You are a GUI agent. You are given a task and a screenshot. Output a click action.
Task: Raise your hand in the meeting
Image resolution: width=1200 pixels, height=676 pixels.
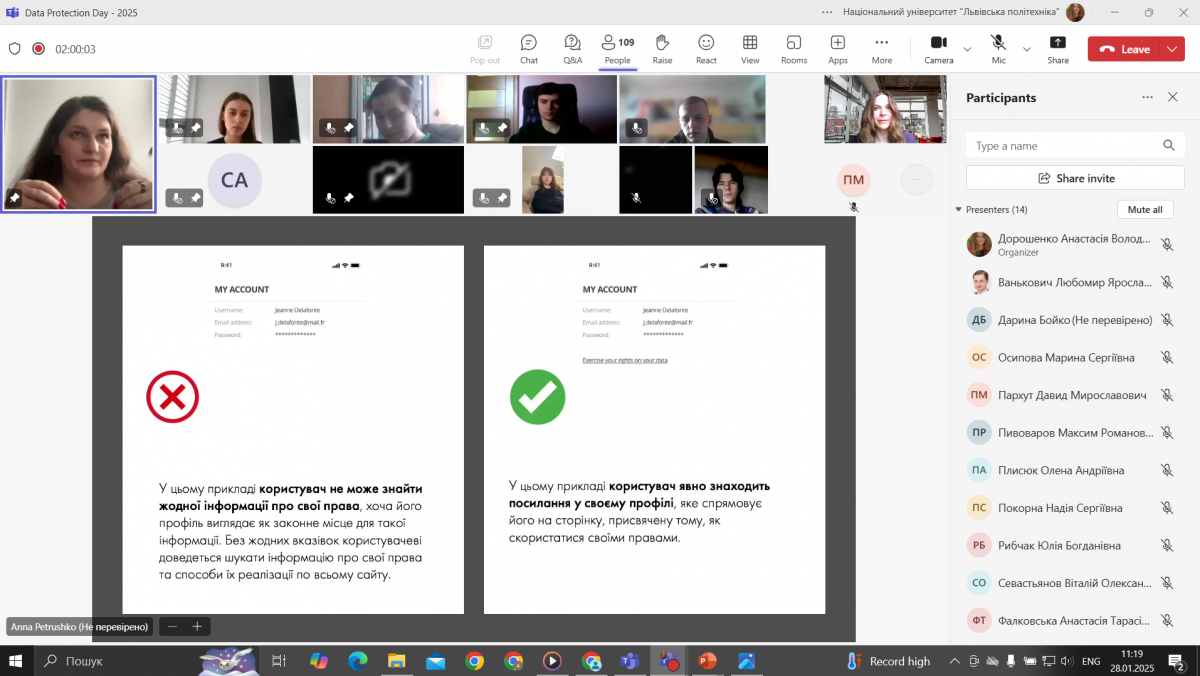[x=662, y=49]
